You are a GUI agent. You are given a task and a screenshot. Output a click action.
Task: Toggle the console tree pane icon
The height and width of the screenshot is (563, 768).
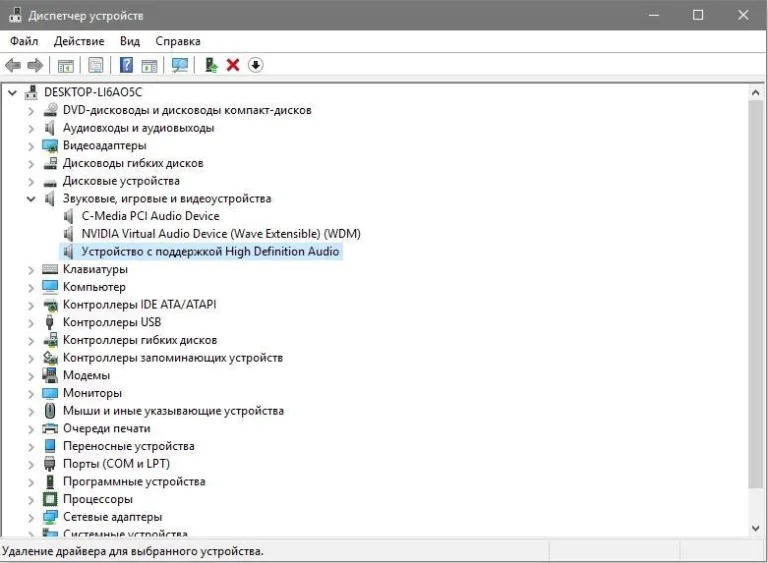[66, 65]
